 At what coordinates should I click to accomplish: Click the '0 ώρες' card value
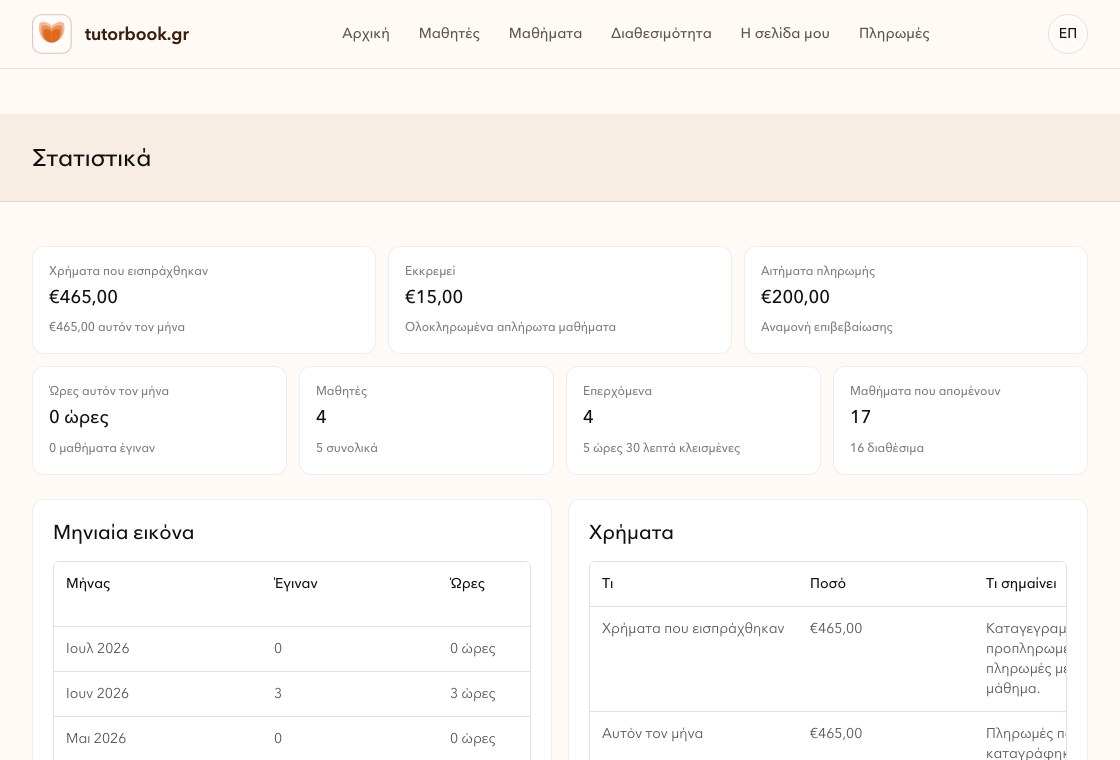click(x=79, y=416)
